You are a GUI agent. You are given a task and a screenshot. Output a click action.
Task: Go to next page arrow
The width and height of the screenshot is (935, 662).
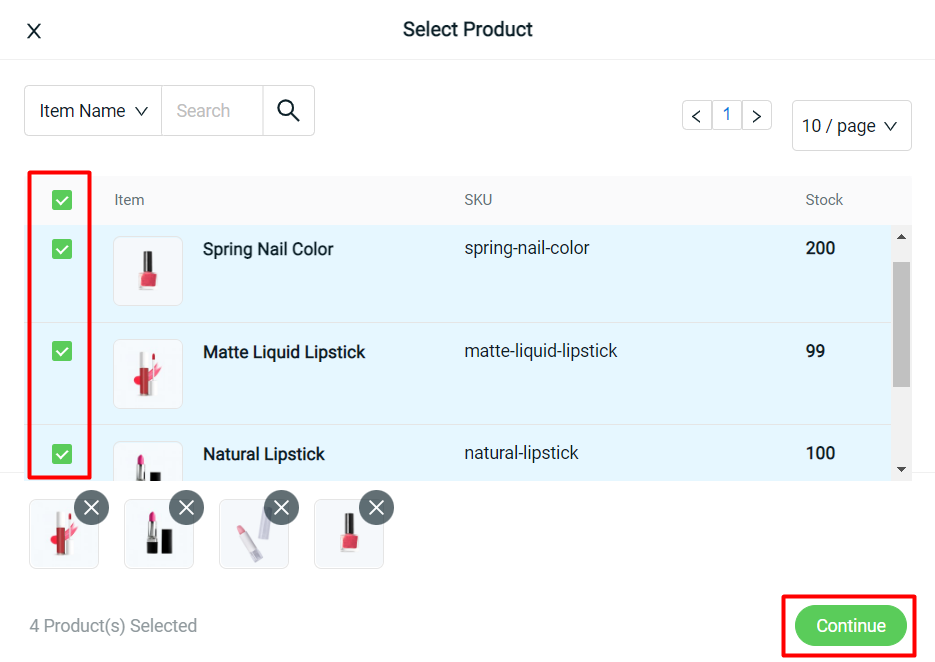click(x=757, y=115)
